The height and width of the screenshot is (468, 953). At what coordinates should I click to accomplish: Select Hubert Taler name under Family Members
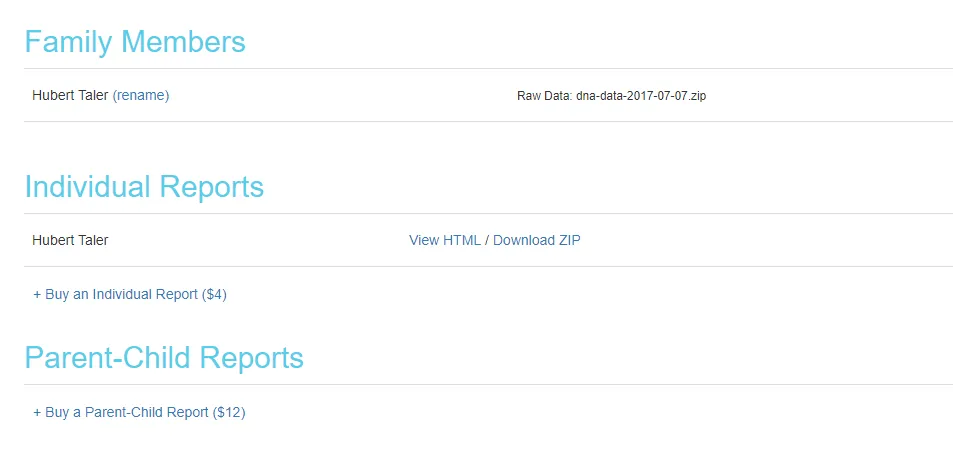tap(71, 95)
